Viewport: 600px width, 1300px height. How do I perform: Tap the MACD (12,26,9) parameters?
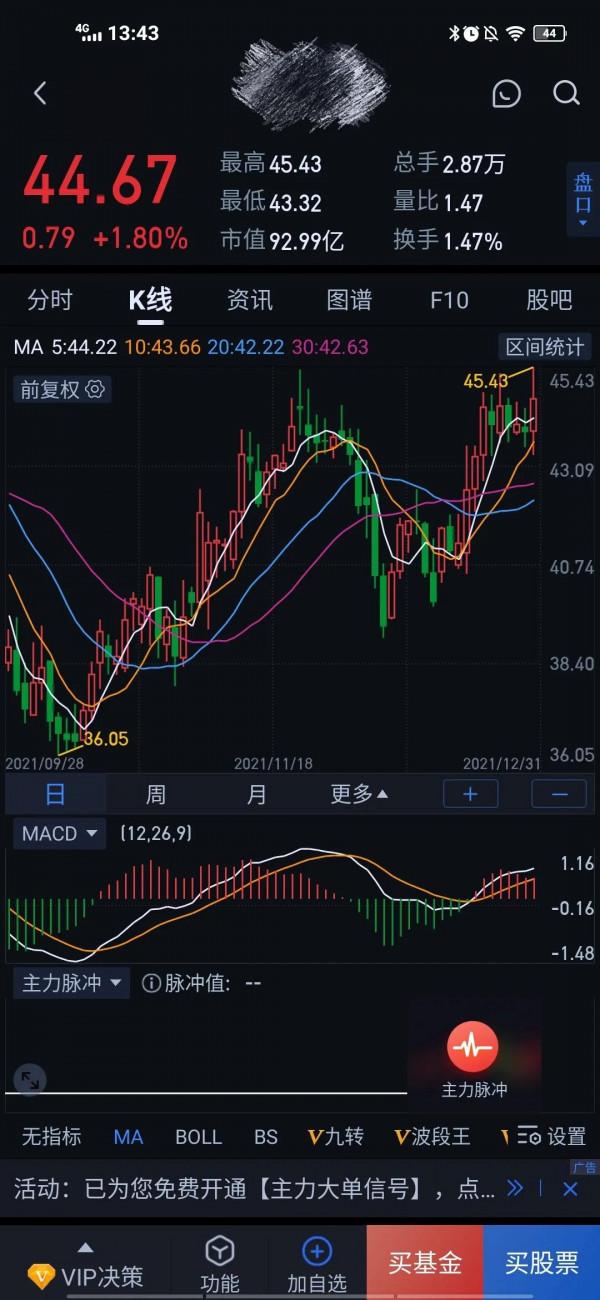pos(156,833)
